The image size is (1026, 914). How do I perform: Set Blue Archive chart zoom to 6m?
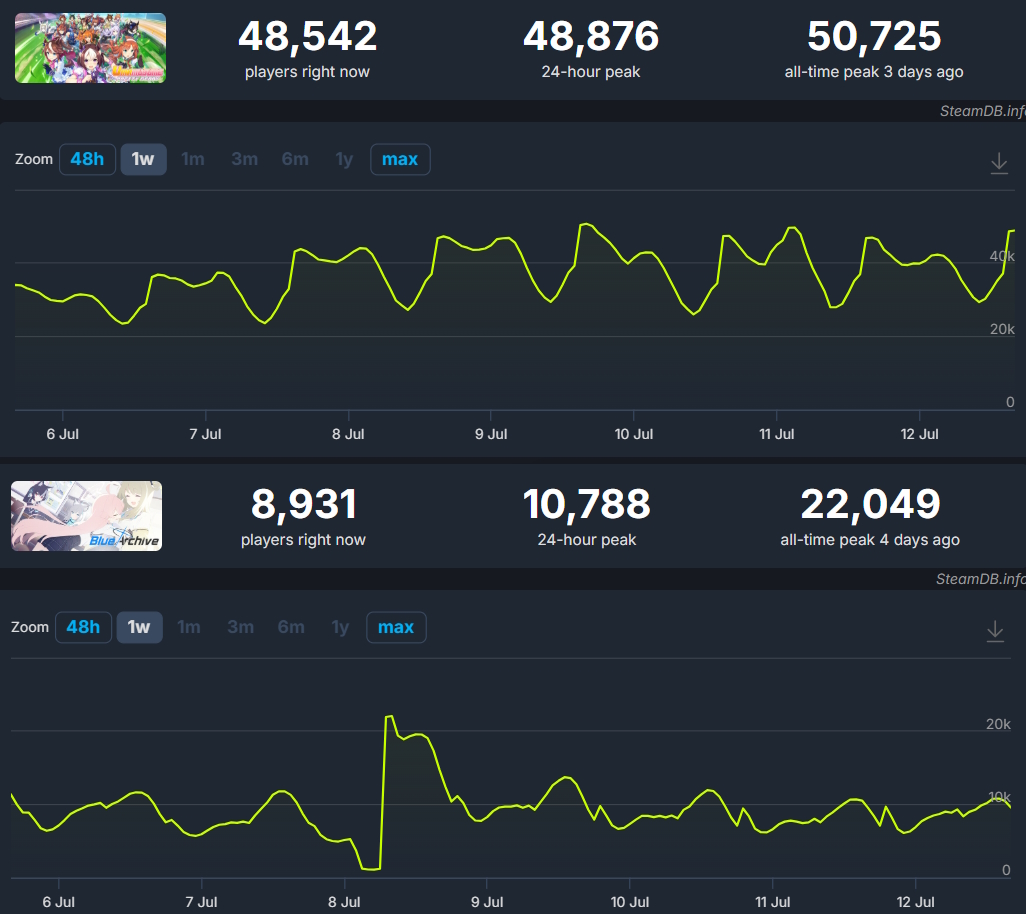pos(291,627)
